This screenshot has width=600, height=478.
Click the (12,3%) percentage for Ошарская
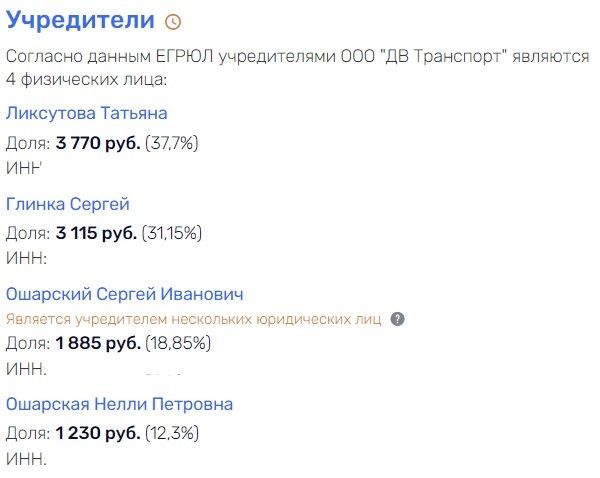point(172,433)
